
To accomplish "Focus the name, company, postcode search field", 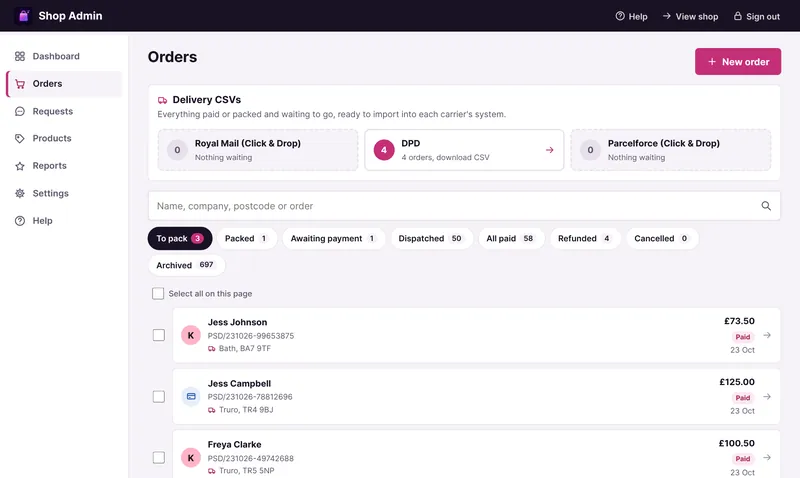I will coord(464,206).
